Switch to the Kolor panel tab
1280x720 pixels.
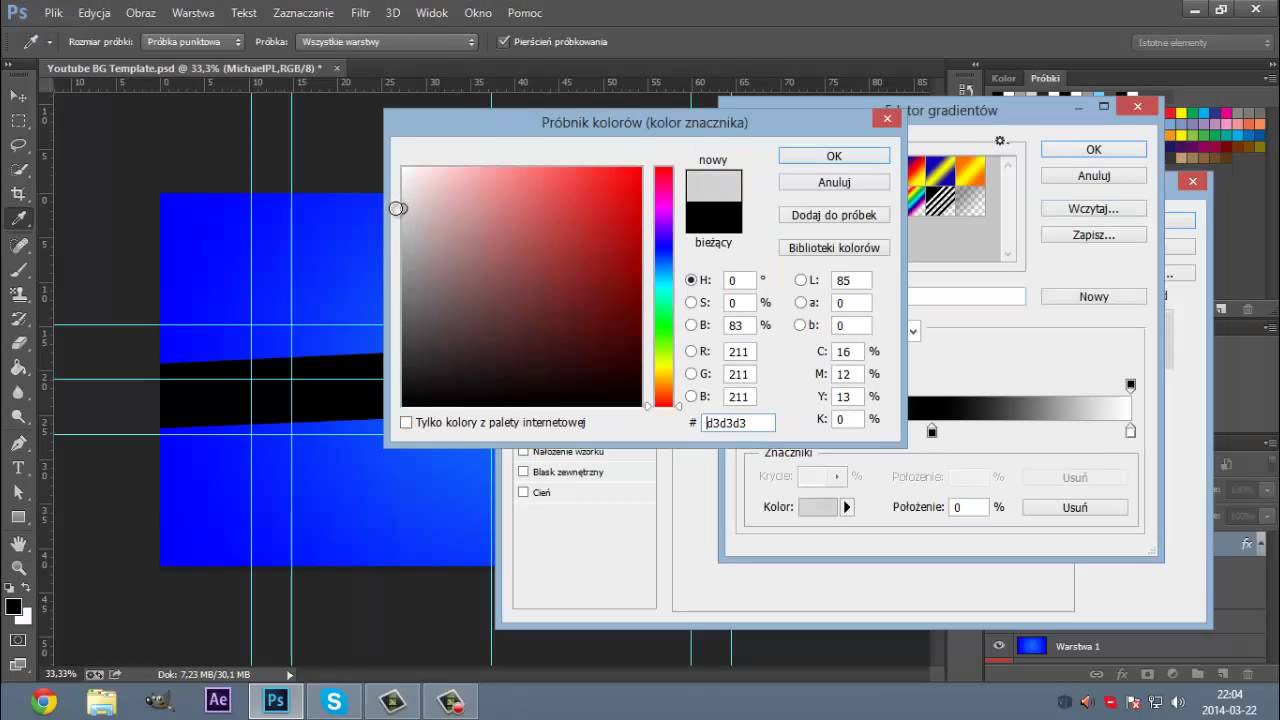click(x=1004, y=78)
